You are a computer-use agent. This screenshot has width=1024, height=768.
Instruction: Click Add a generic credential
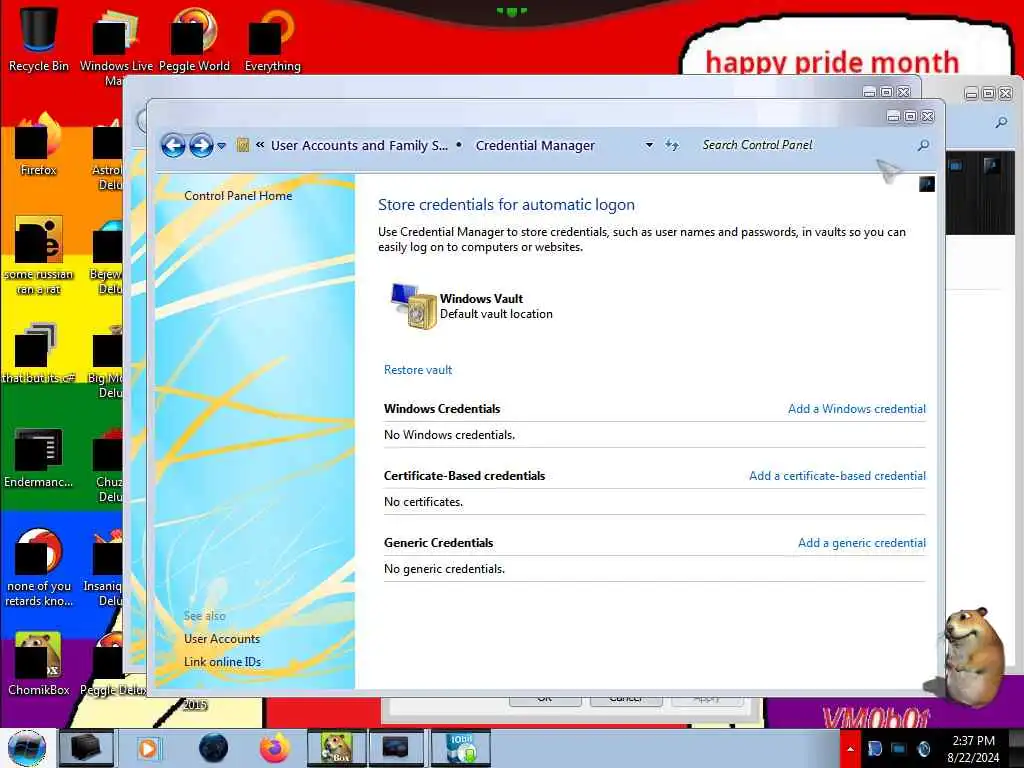(862, 543)
